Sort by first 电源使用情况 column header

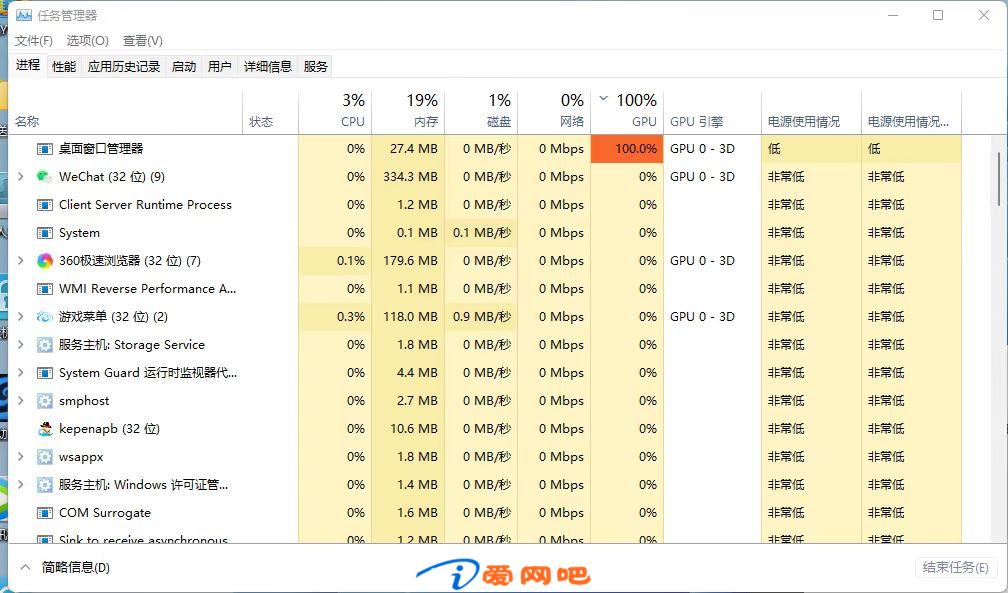[811, 111]
